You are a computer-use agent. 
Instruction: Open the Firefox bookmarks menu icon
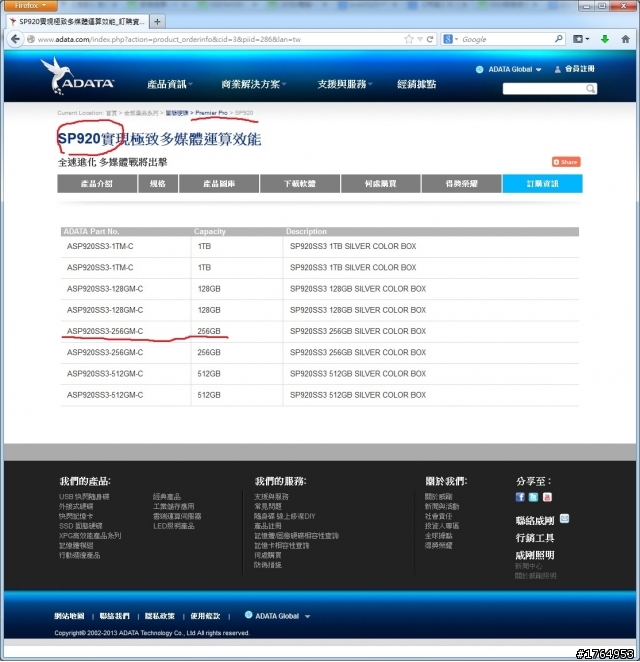581,39
